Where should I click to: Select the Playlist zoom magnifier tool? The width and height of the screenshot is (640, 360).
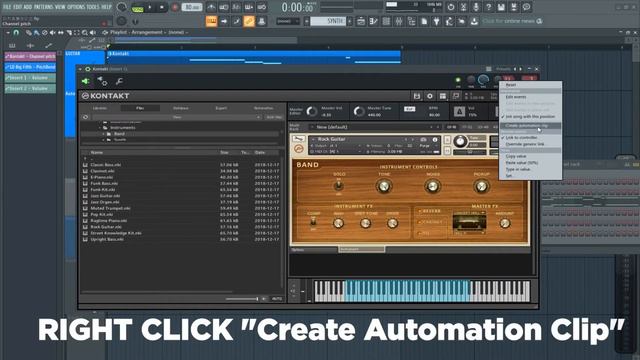coord(85,32)
